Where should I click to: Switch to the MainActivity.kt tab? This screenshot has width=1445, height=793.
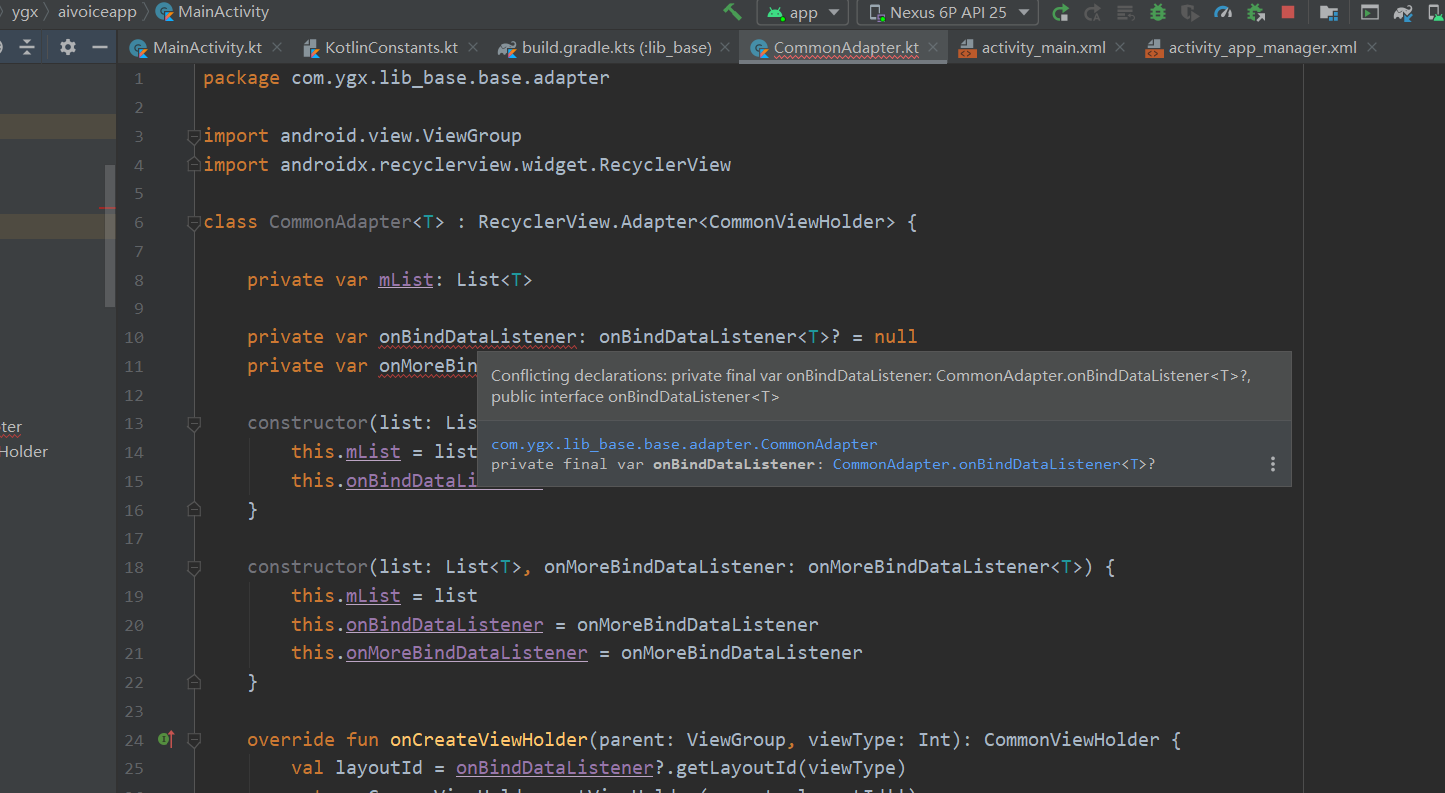[207, 48]
